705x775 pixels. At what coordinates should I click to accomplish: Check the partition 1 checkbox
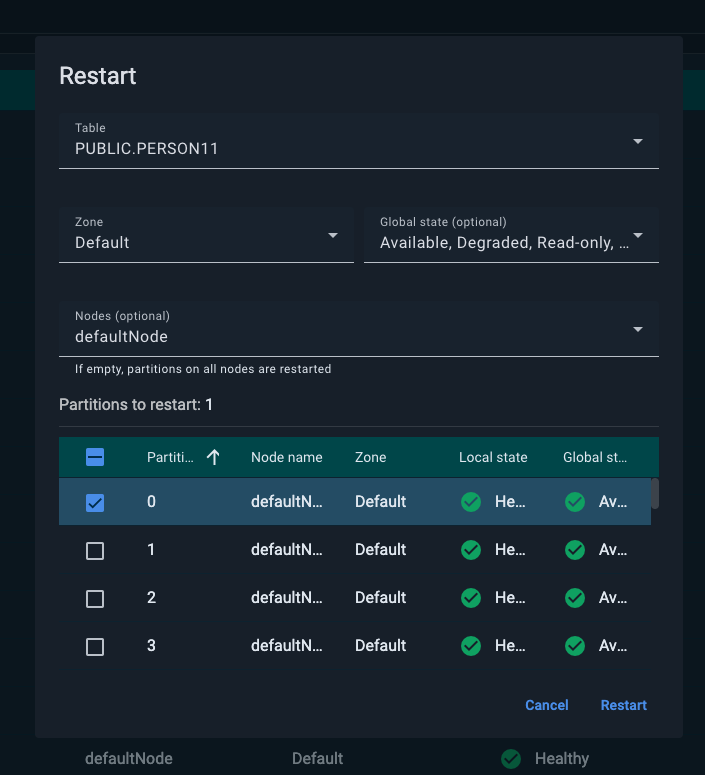point(95,551)
